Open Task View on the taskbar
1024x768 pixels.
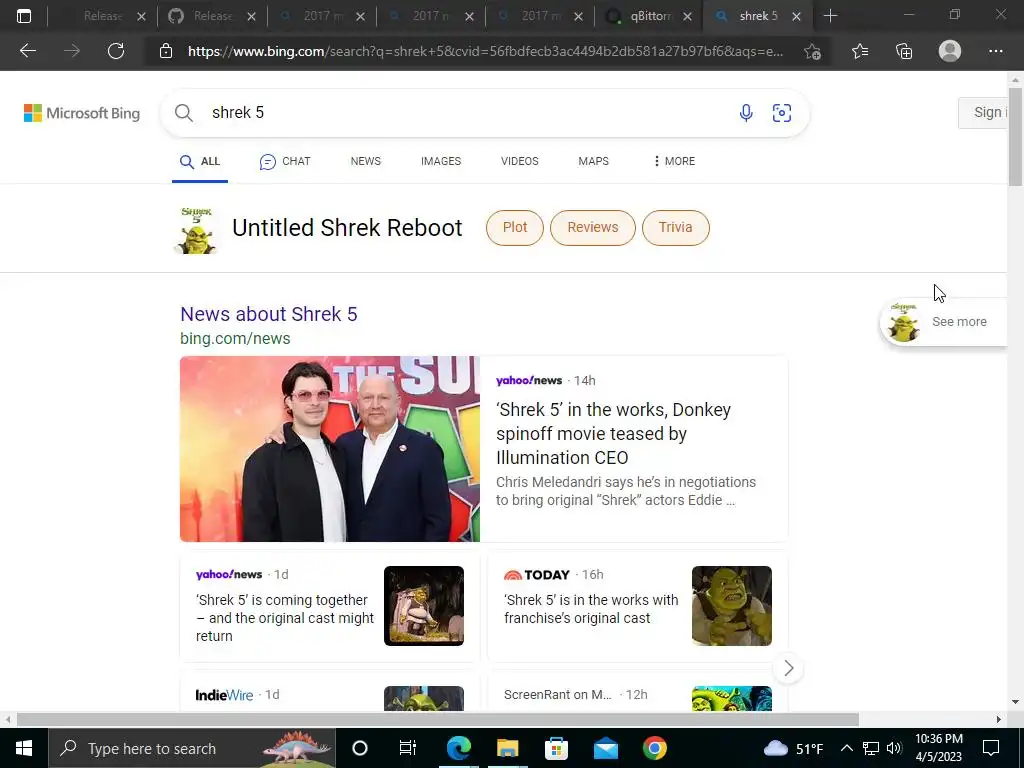point(408,748)
